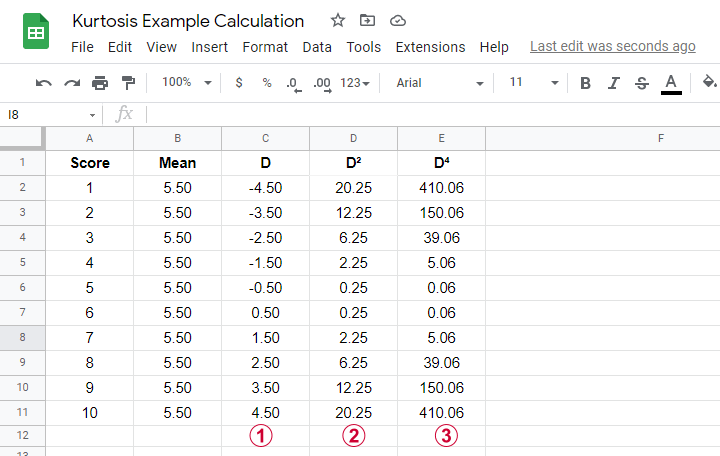Star this spreadsheet document
The width and height of the screenshot is (720, 456).
[338, 20]
